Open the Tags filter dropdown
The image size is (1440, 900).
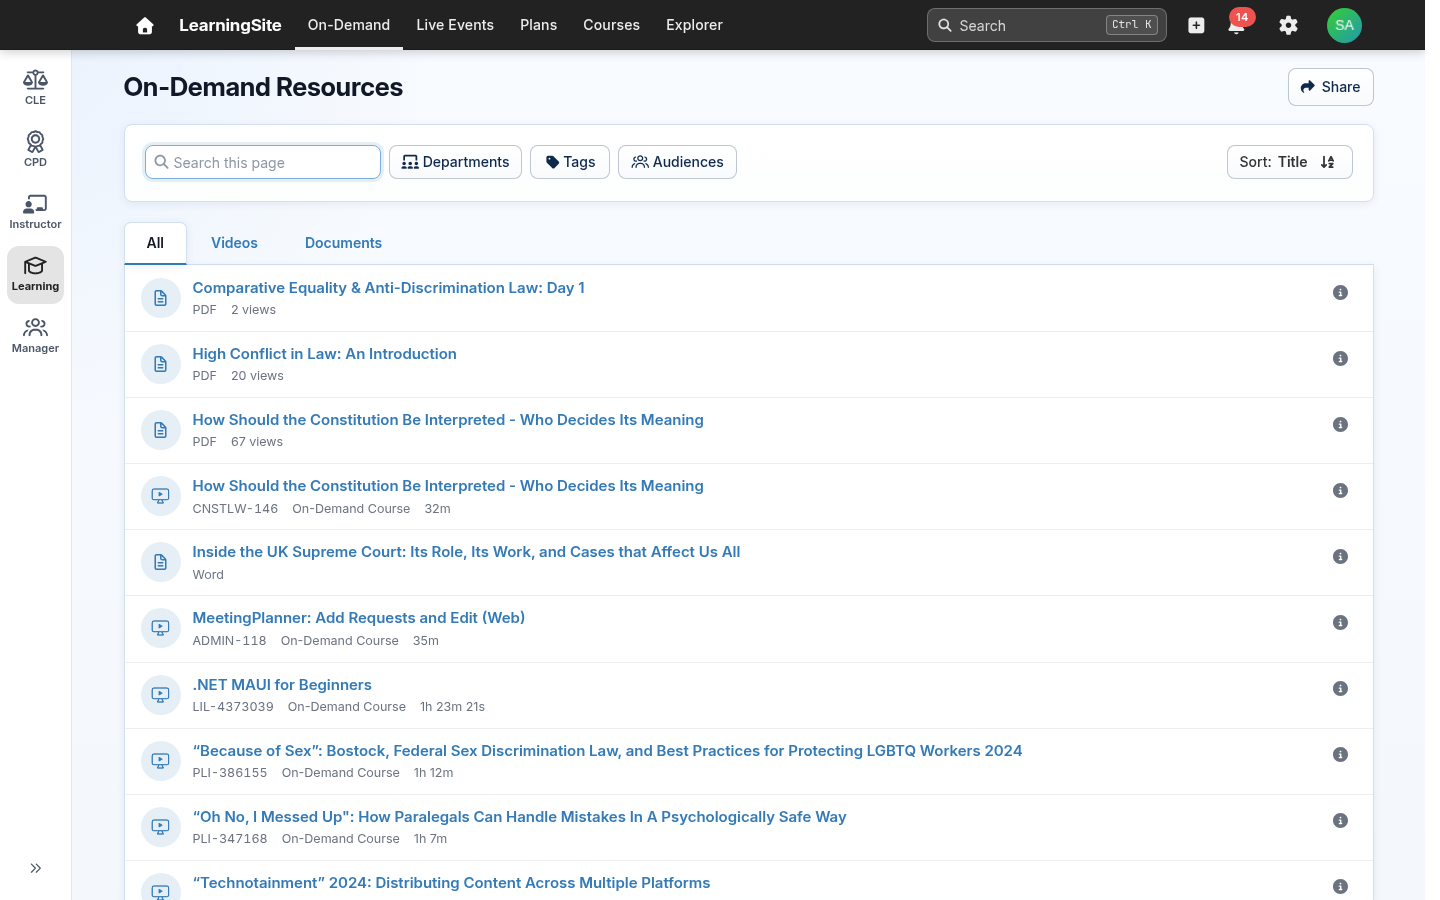click(x=570, y=162)
